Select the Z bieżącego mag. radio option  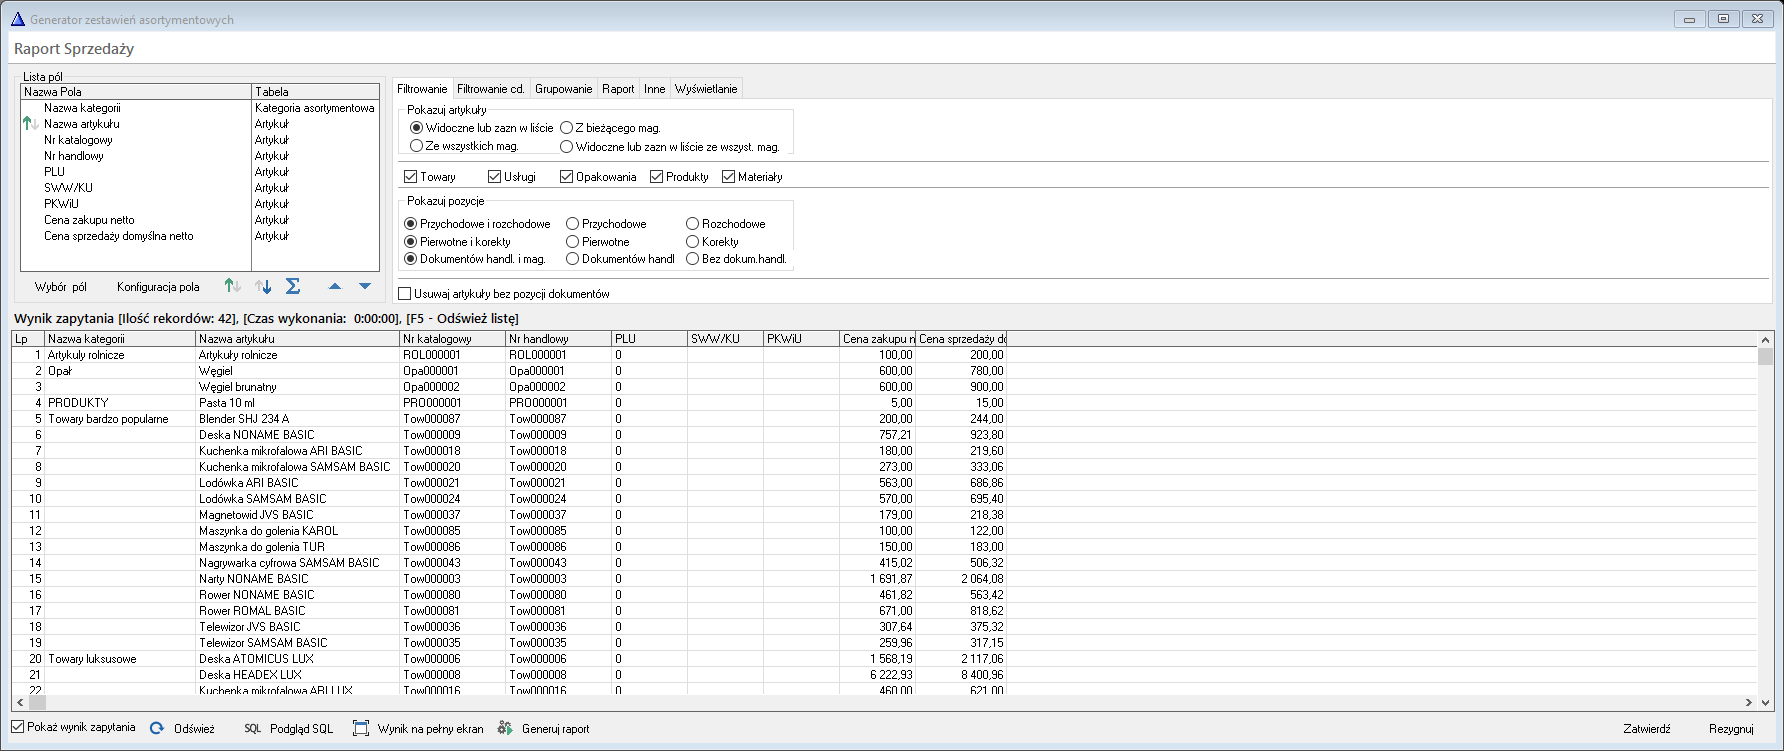[x=566, y=128]
